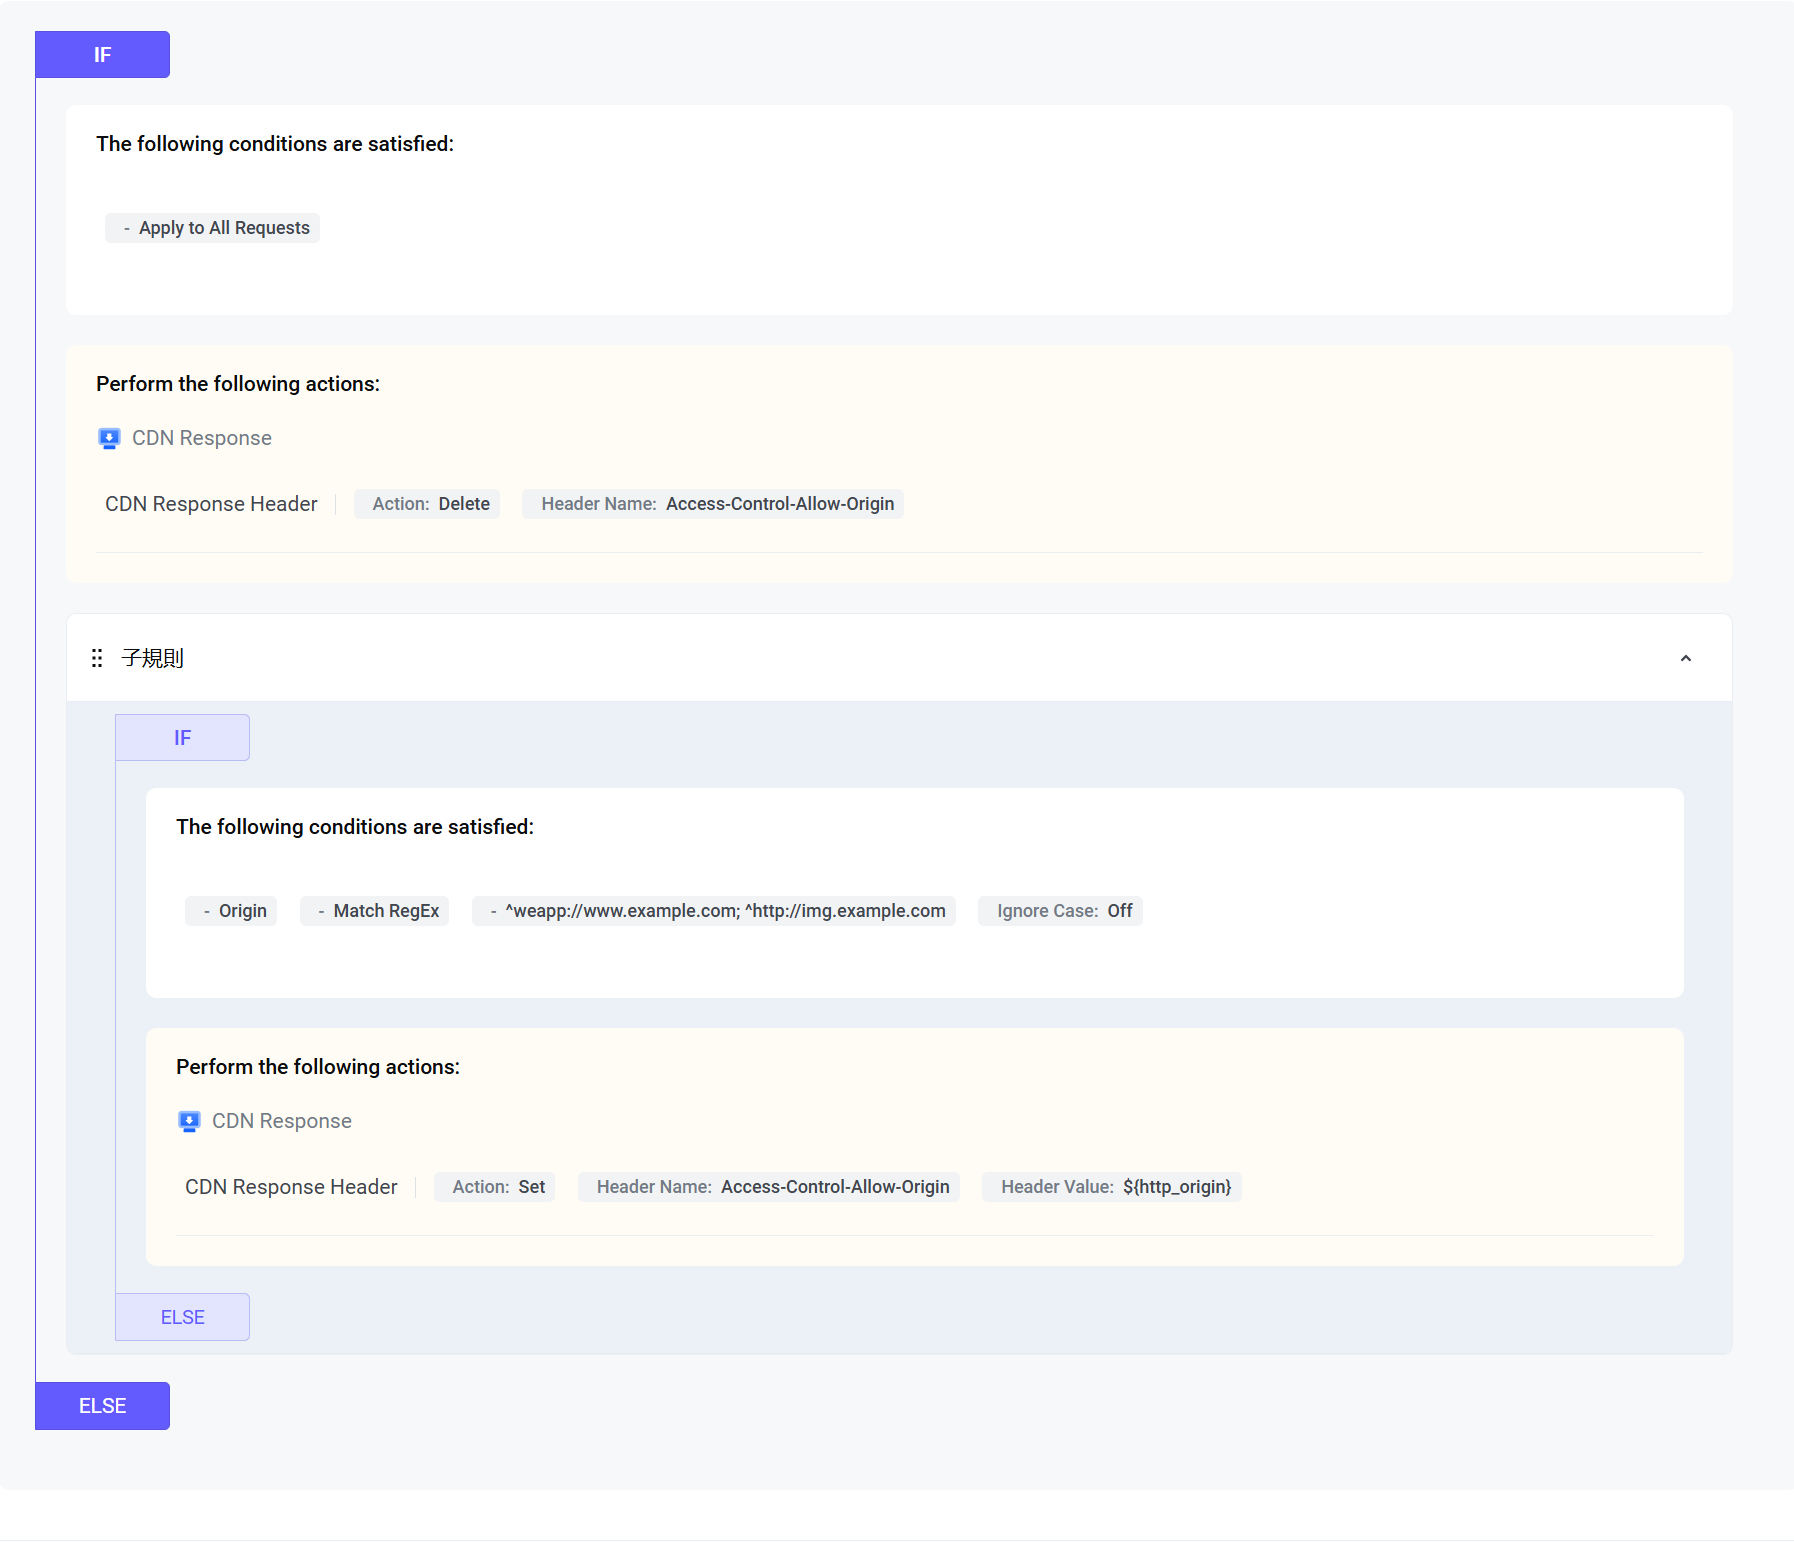The height and width of the screenshot is (1542, 1794).
Task: Click the CDN Response Header label in sub-rule
Action: click(291, 1187)
